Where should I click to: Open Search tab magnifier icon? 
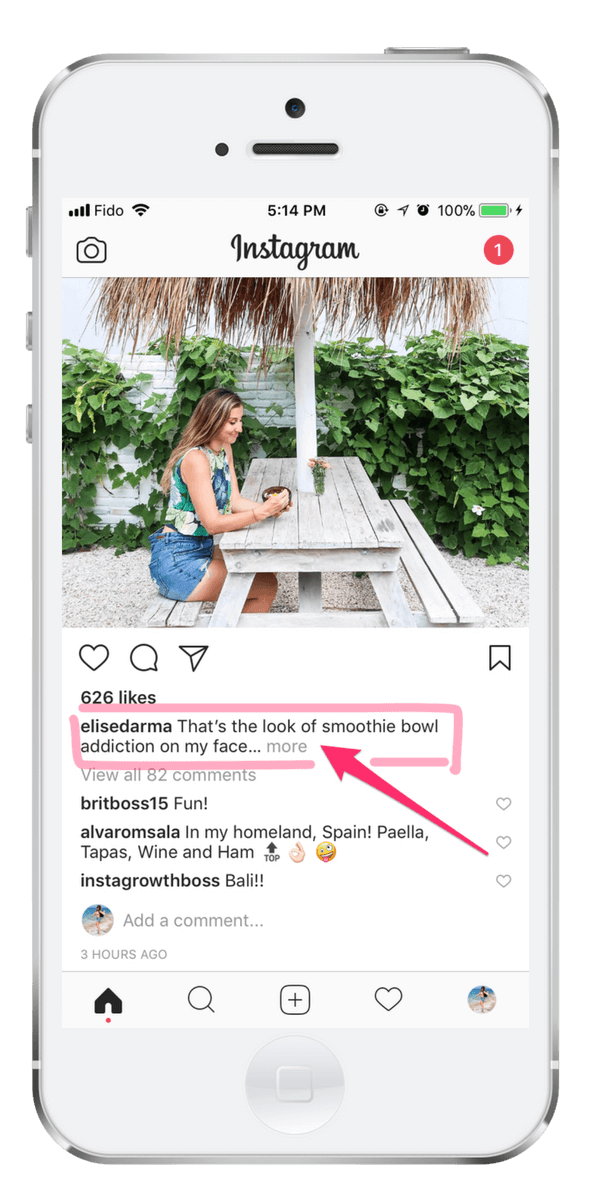click(x=201, y=1000)
